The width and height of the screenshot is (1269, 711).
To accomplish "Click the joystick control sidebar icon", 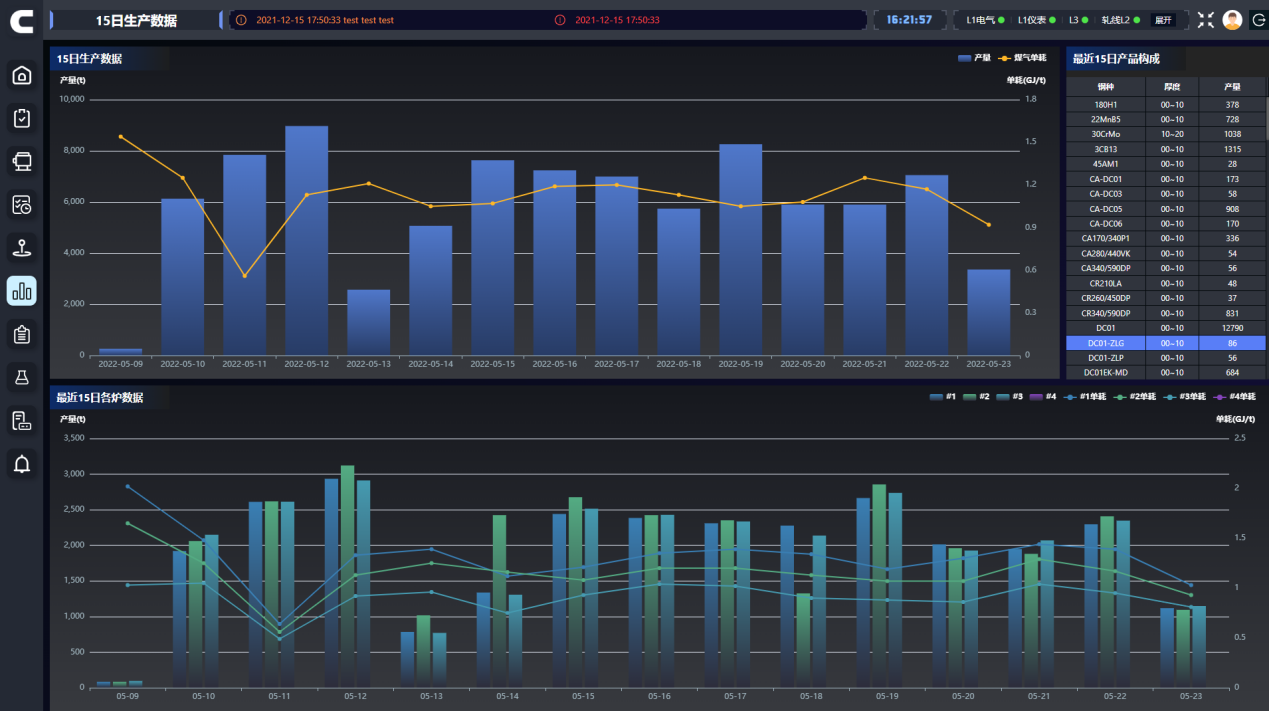I will pos(22,247).
